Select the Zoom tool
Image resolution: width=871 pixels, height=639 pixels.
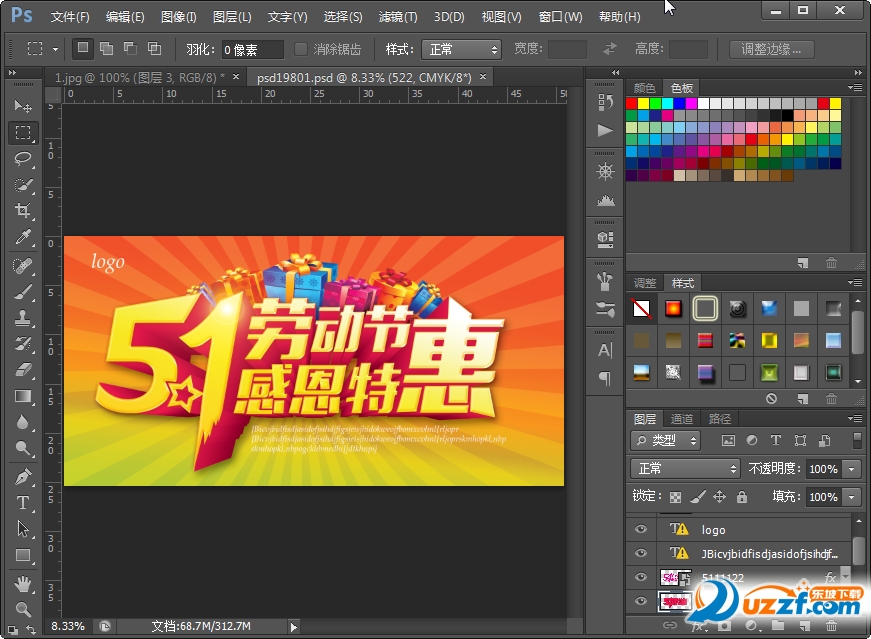pyautogui.click(x=23, y=608)
